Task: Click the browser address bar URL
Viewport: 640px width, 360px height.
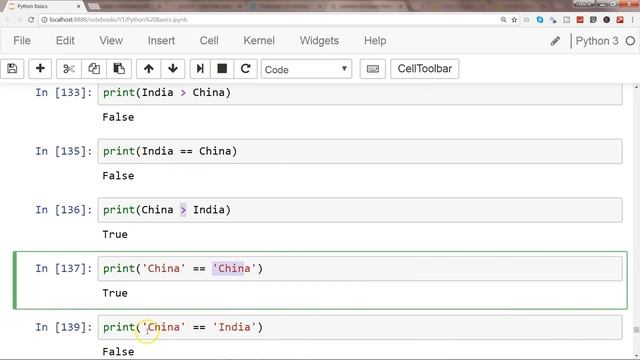Action: tap(118, 20)
